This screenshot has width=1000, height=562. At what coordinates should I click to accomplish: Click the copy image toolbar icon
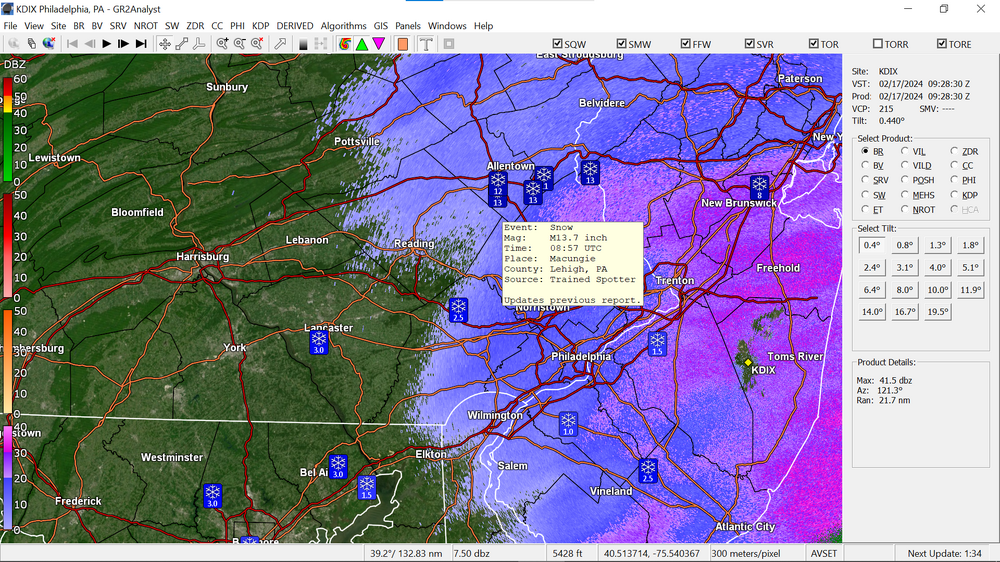(x=31, y=43)
